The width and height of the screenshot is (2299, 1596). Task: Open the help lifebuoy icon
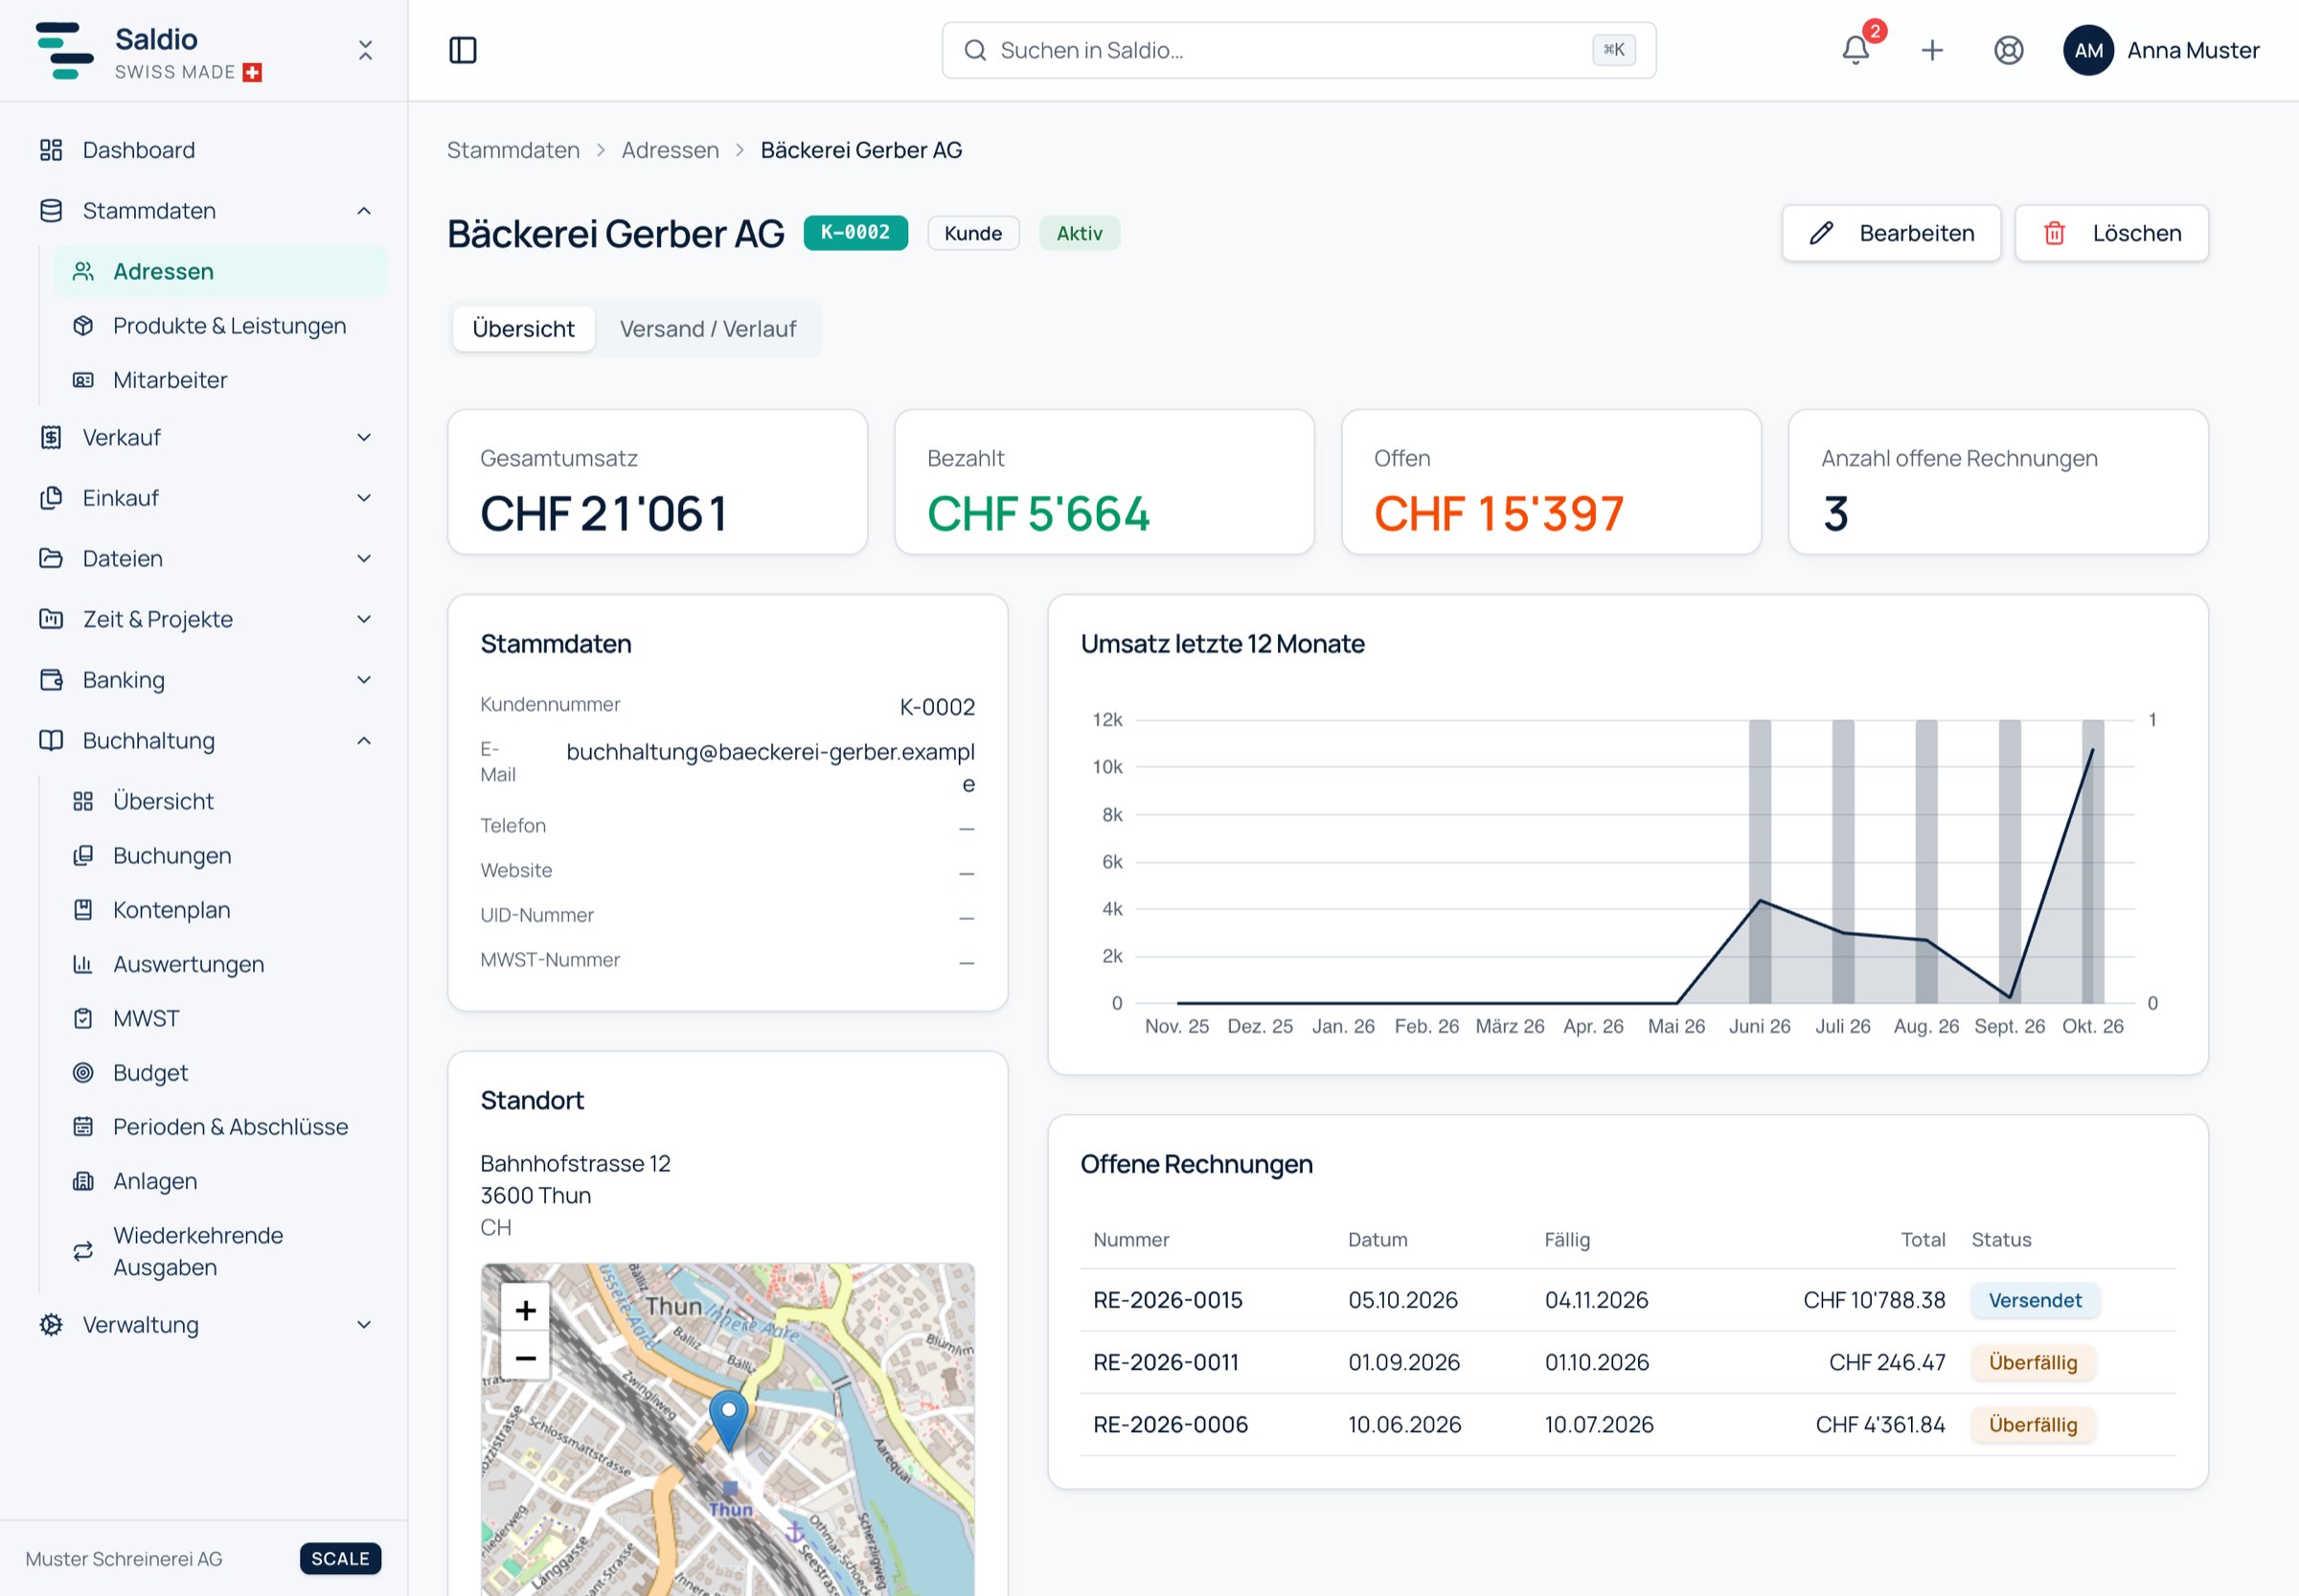click(x=2008, y=50)
